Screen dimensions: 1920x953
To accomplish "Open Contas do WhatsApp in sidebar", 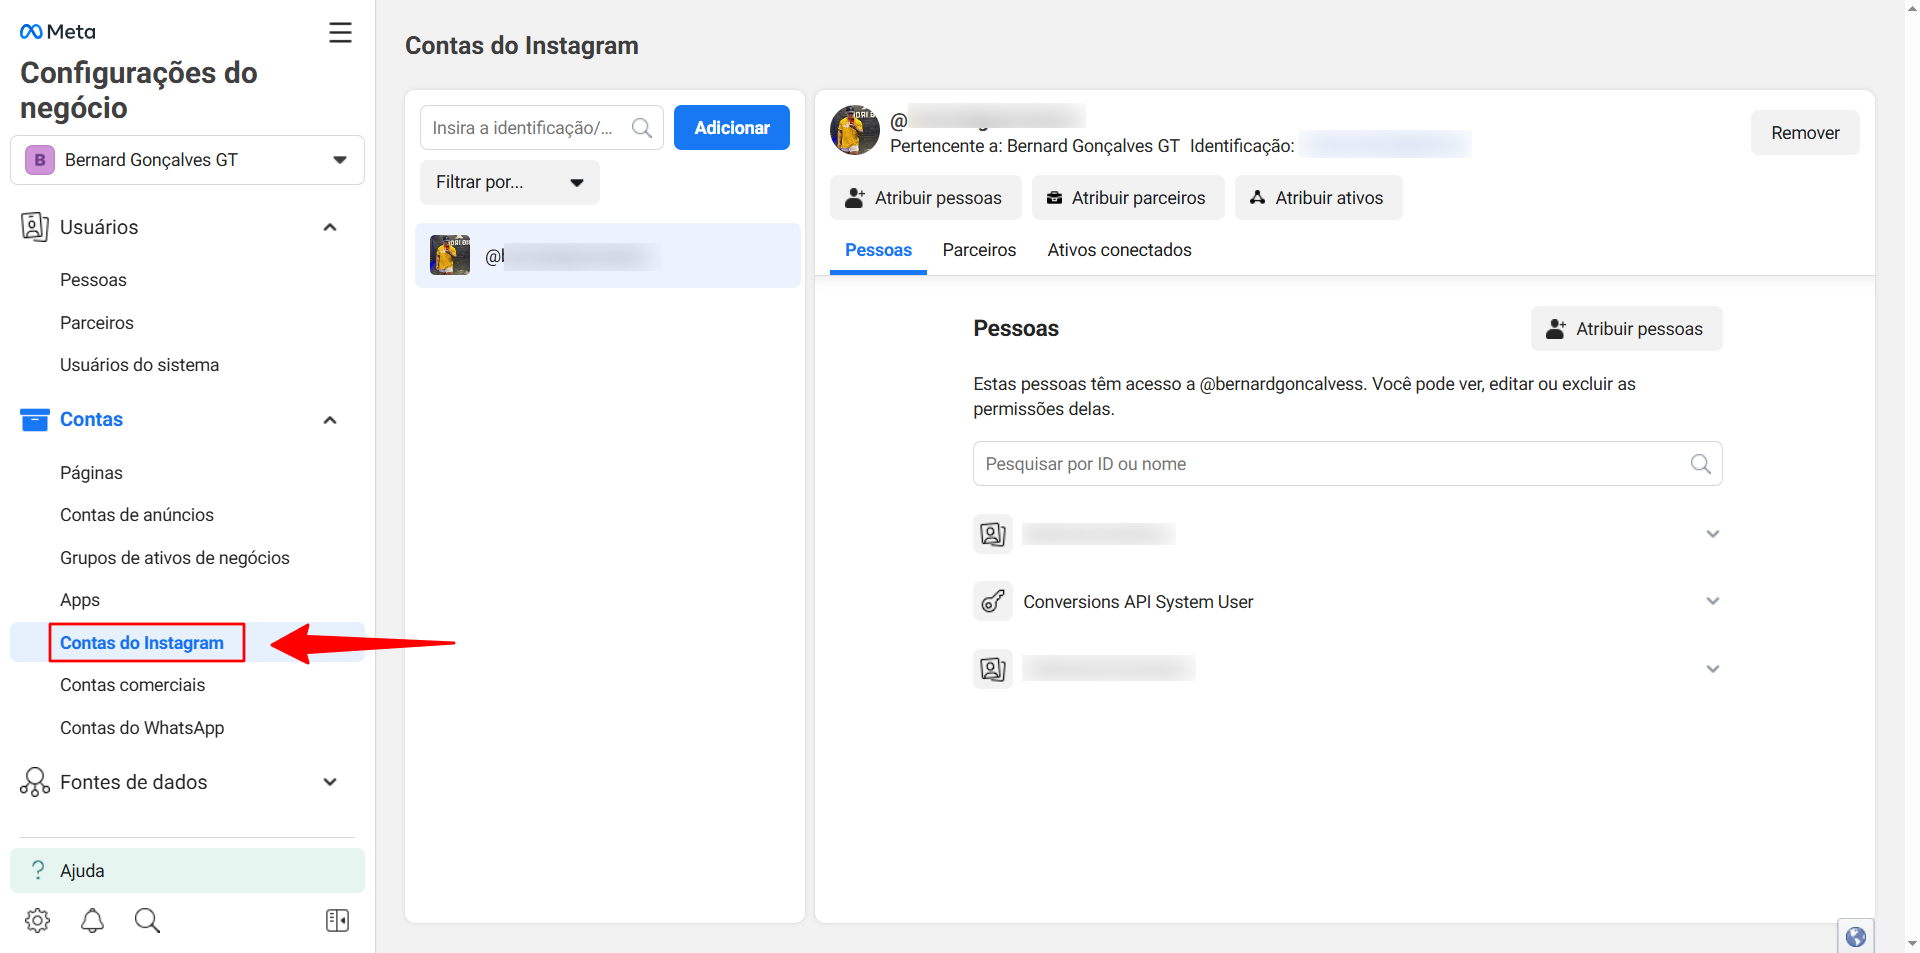I will coord(142,728).
